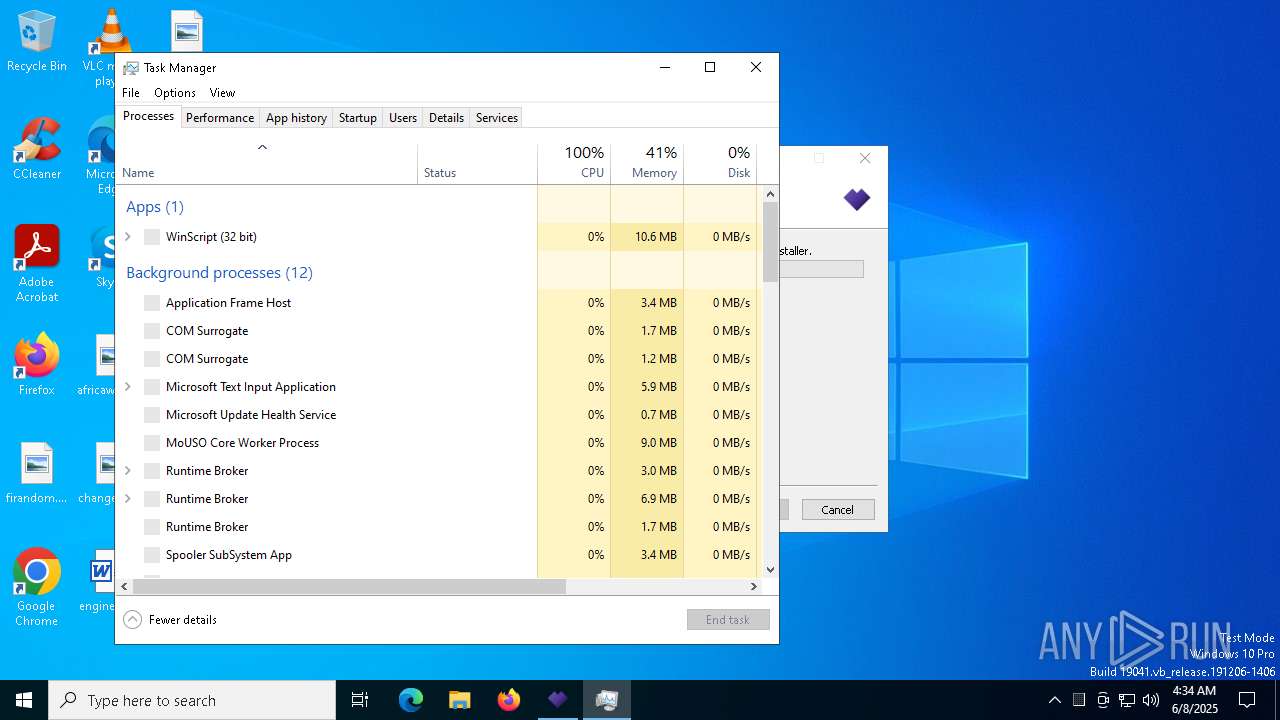Image resolution: width=1280 pixels, height=720 pixels.
Task: Open the taskbar clock and date
Action: (x=1194, y=700)
